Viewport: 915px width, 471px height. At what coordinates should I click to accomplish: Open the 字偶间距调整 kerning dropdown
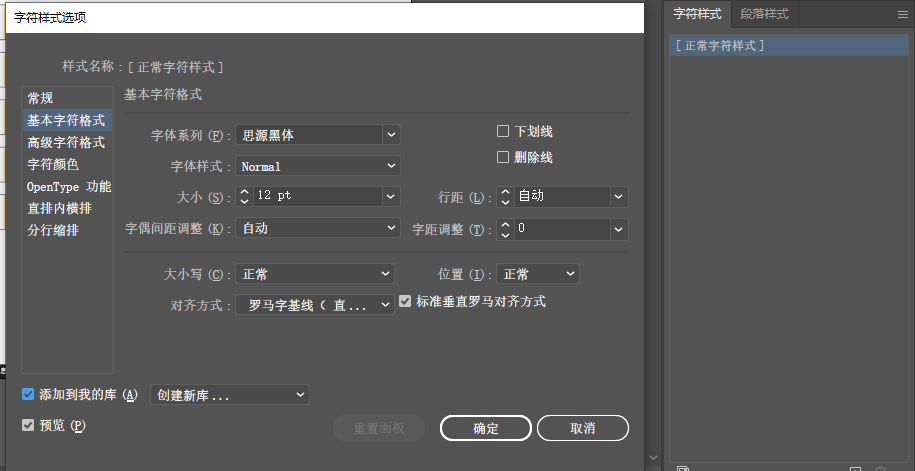[x=318, y=228]
